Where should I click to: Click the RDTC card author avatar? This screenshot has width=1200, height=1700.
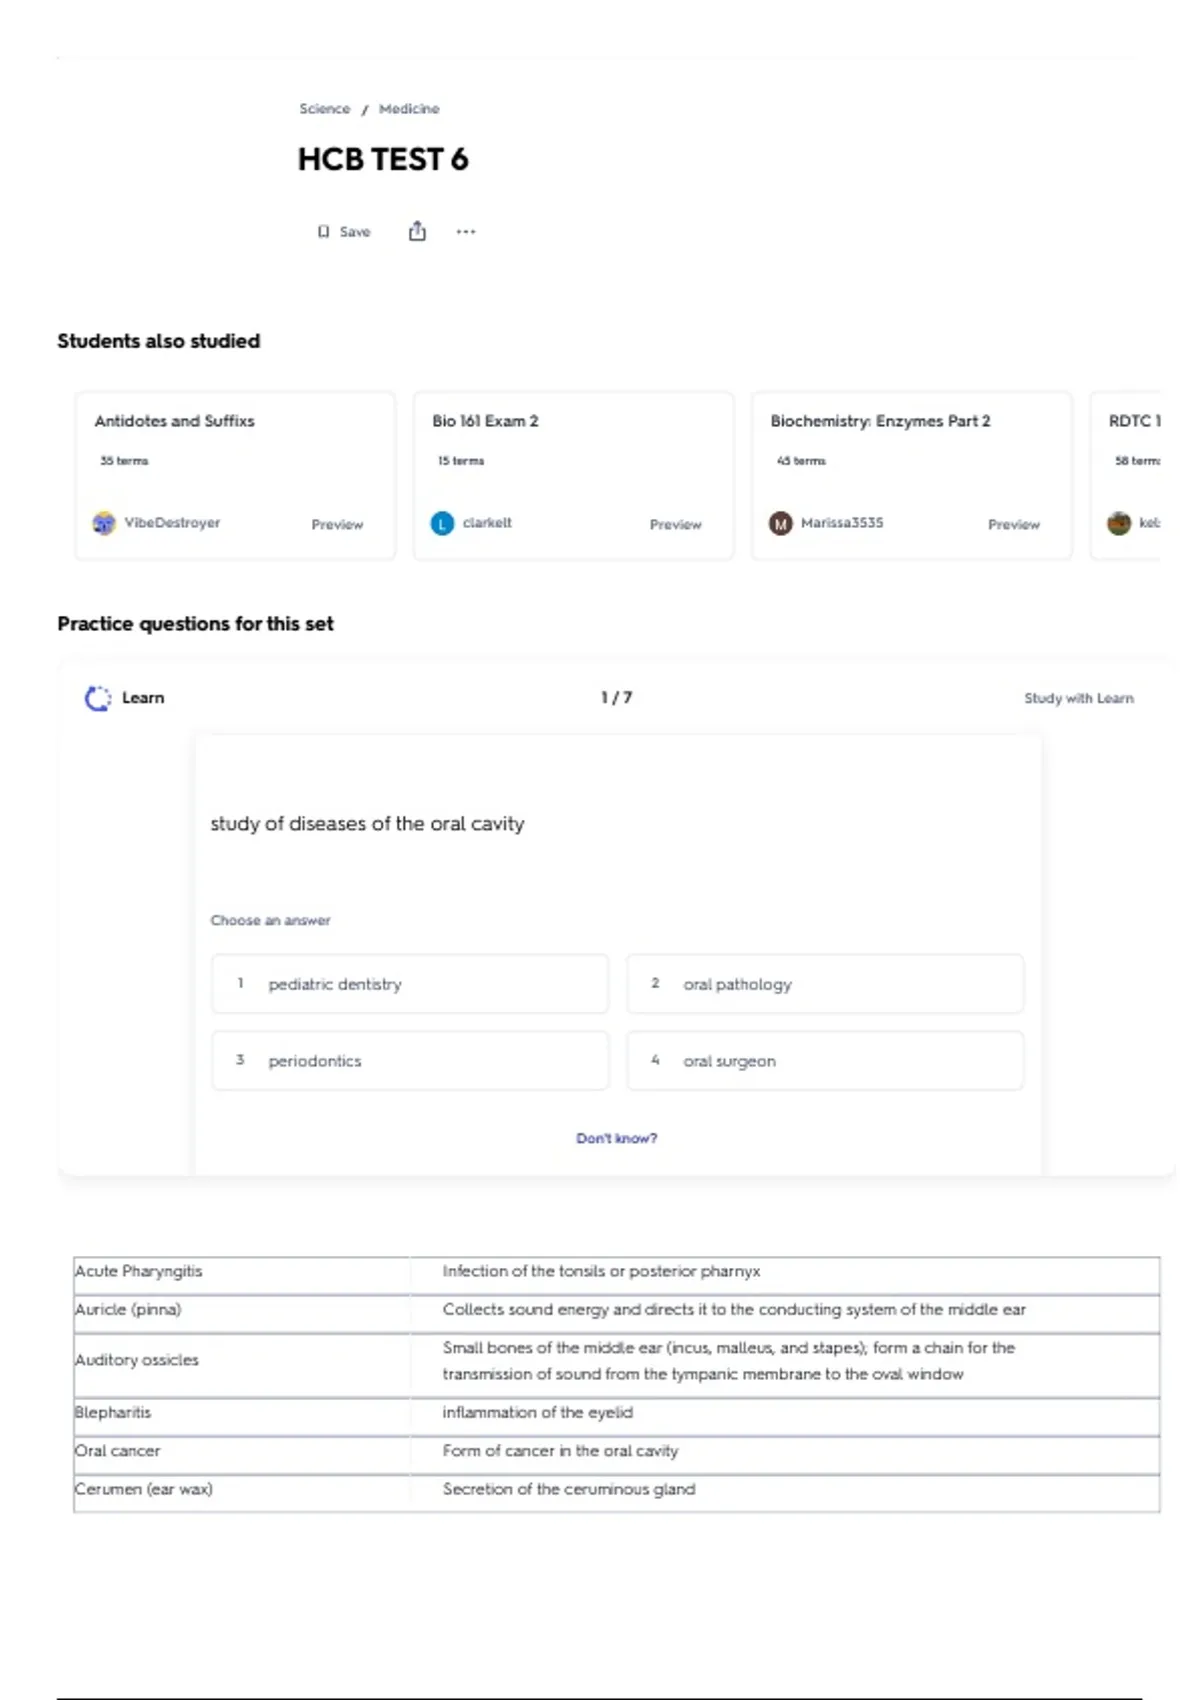pos(1119,523)
